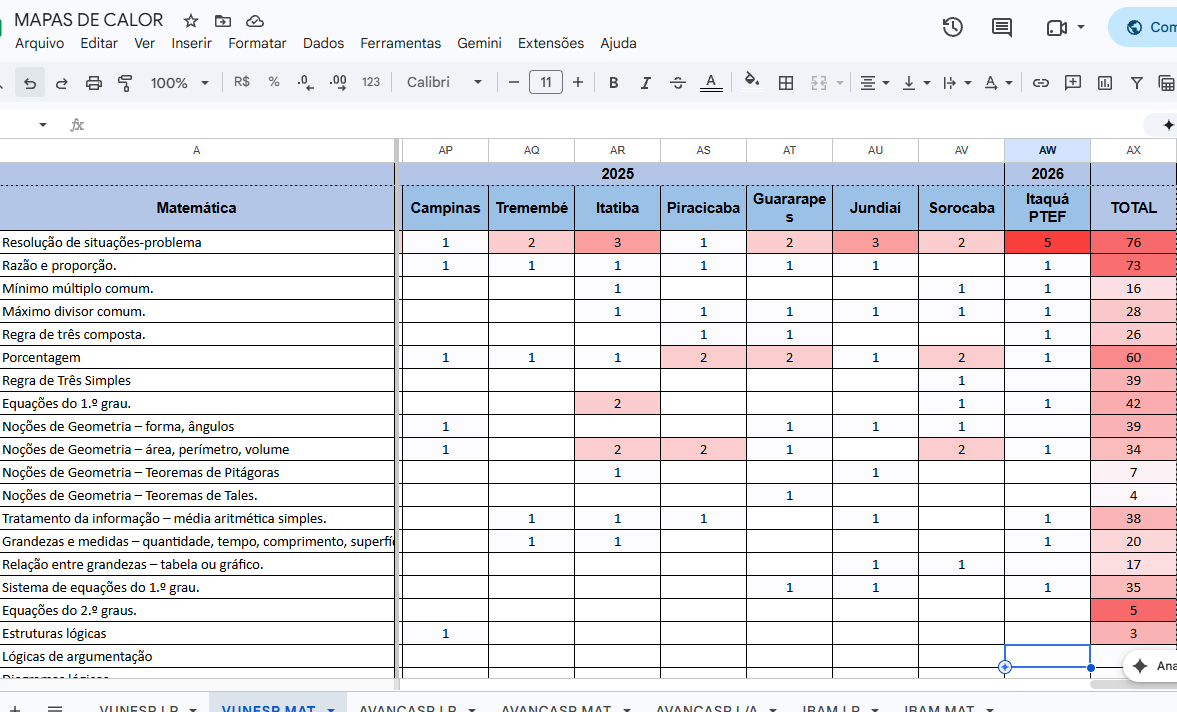The height and width of the screenshot is (712, 1177).
Task: Open the Calibri font dropdown
Action: tap(444, 82)
